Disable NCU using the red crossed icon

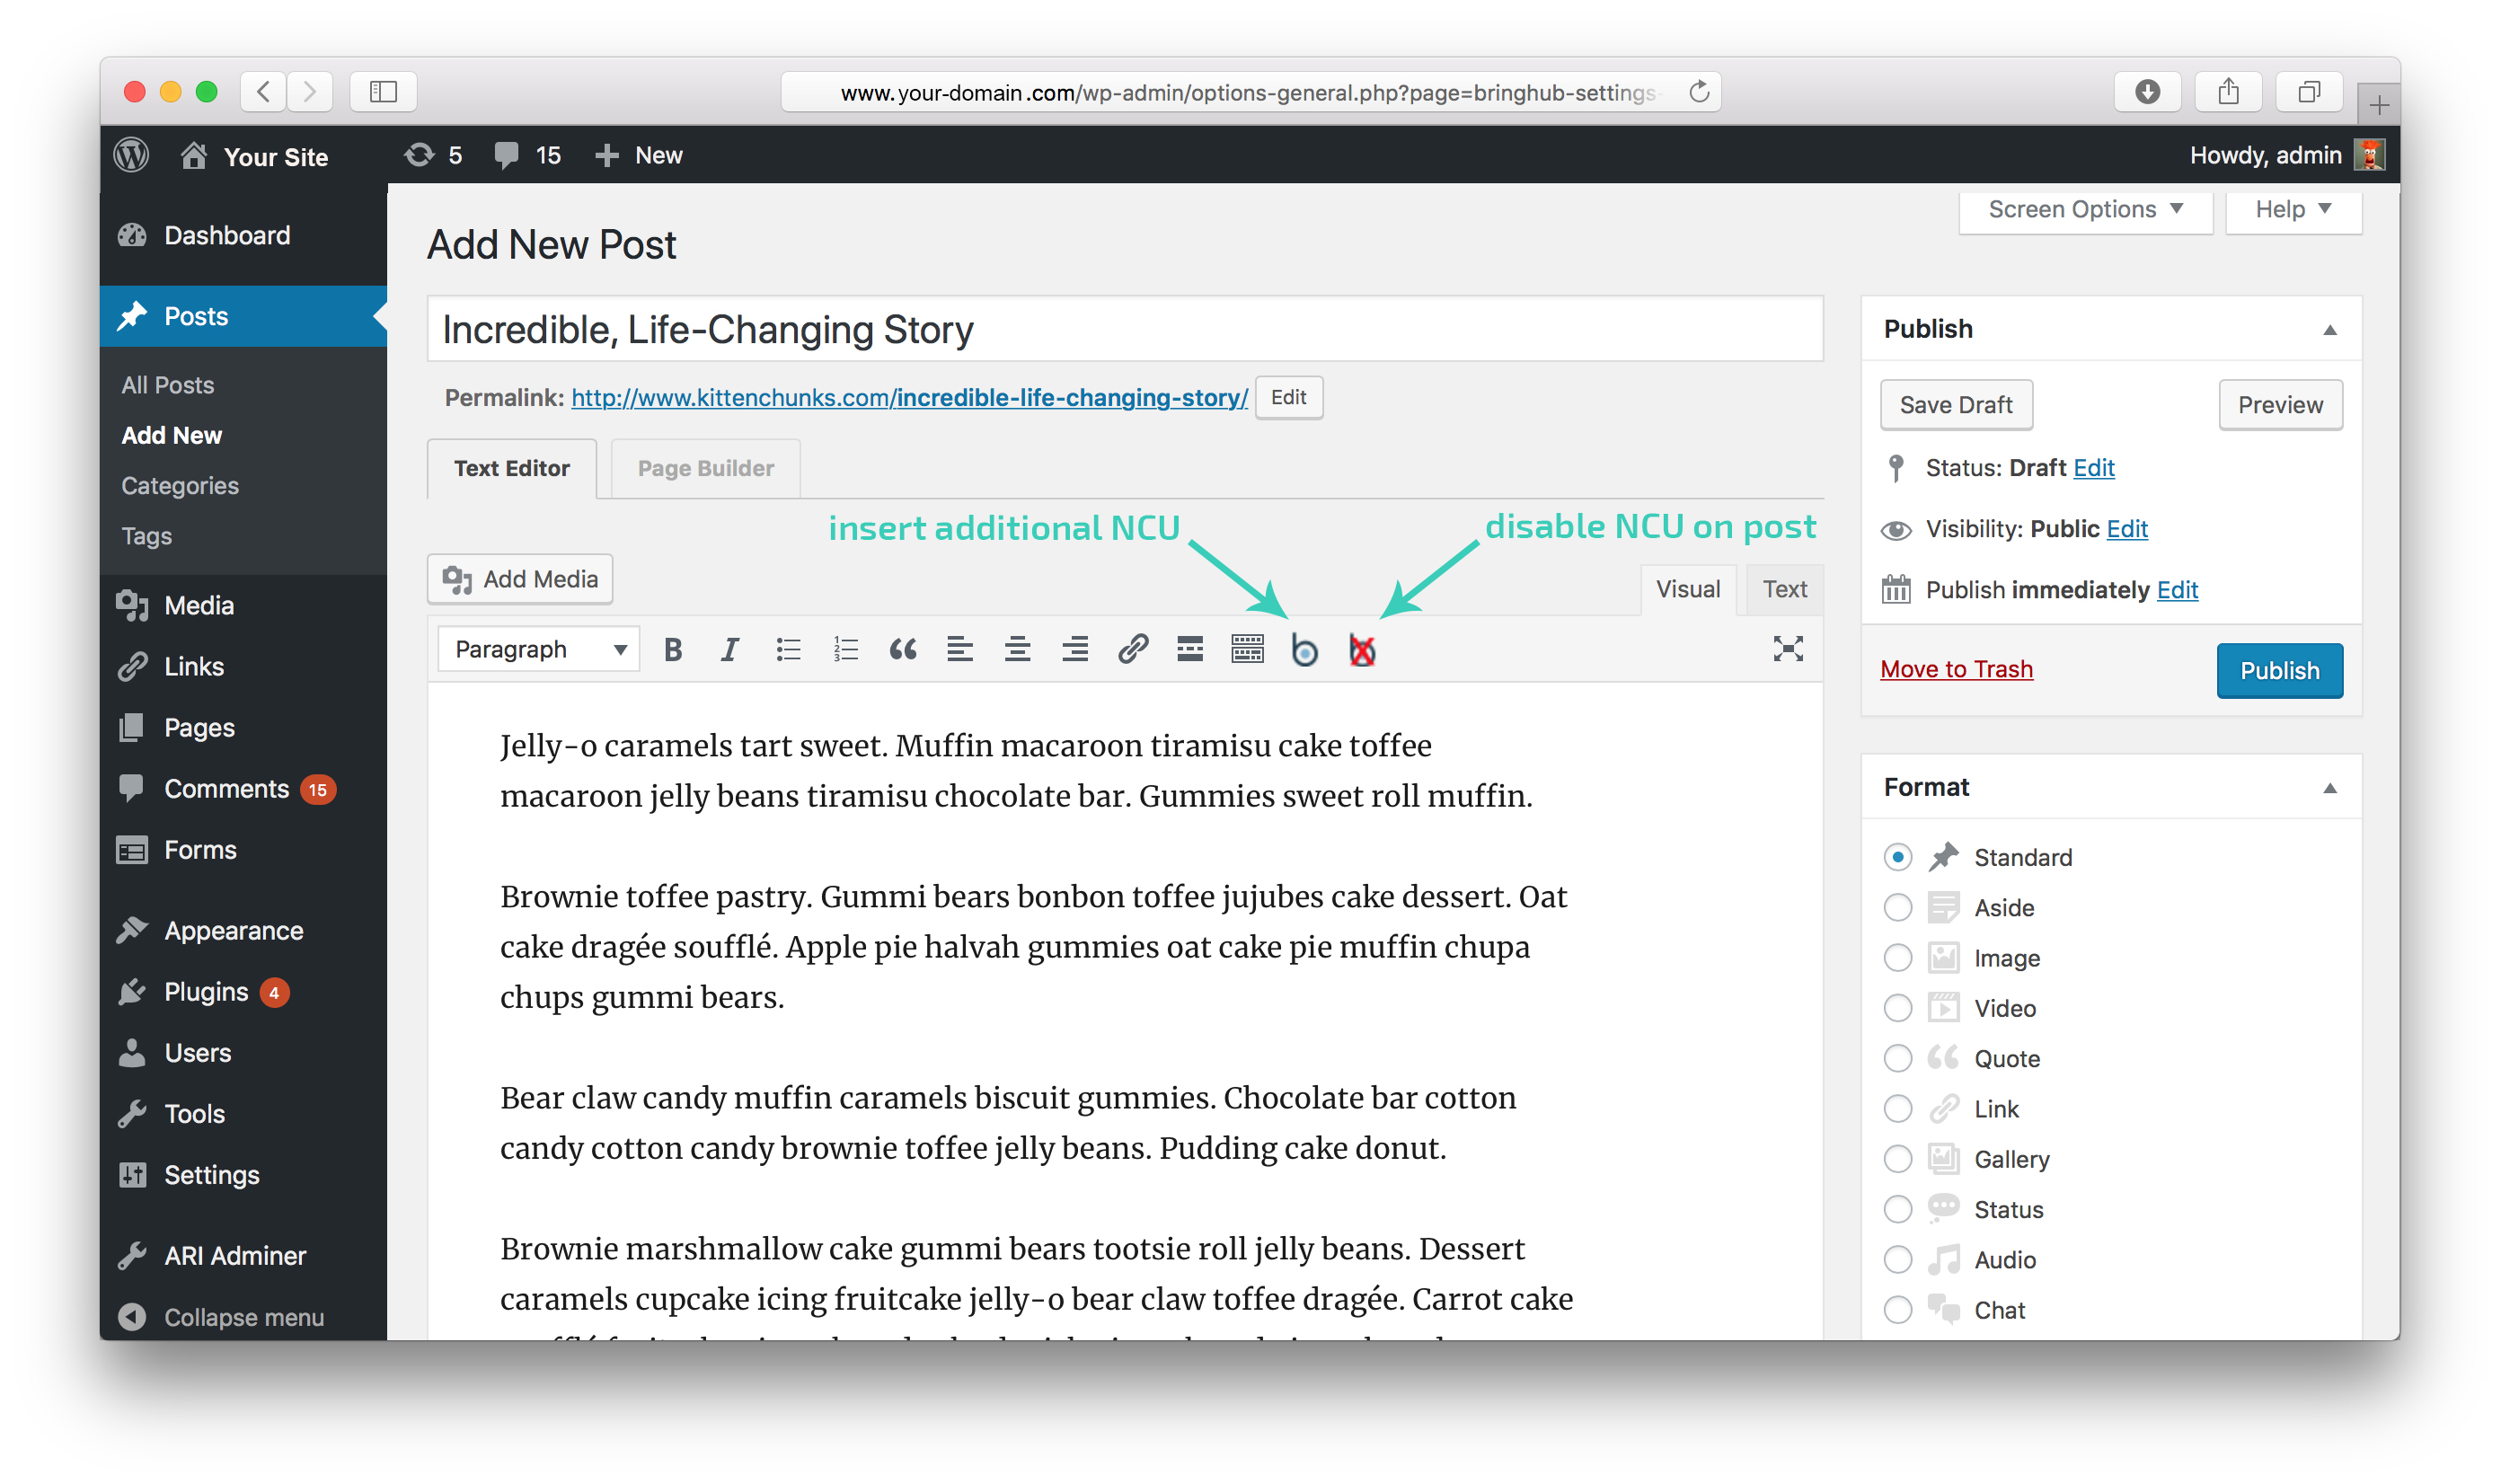[1362, 651]
